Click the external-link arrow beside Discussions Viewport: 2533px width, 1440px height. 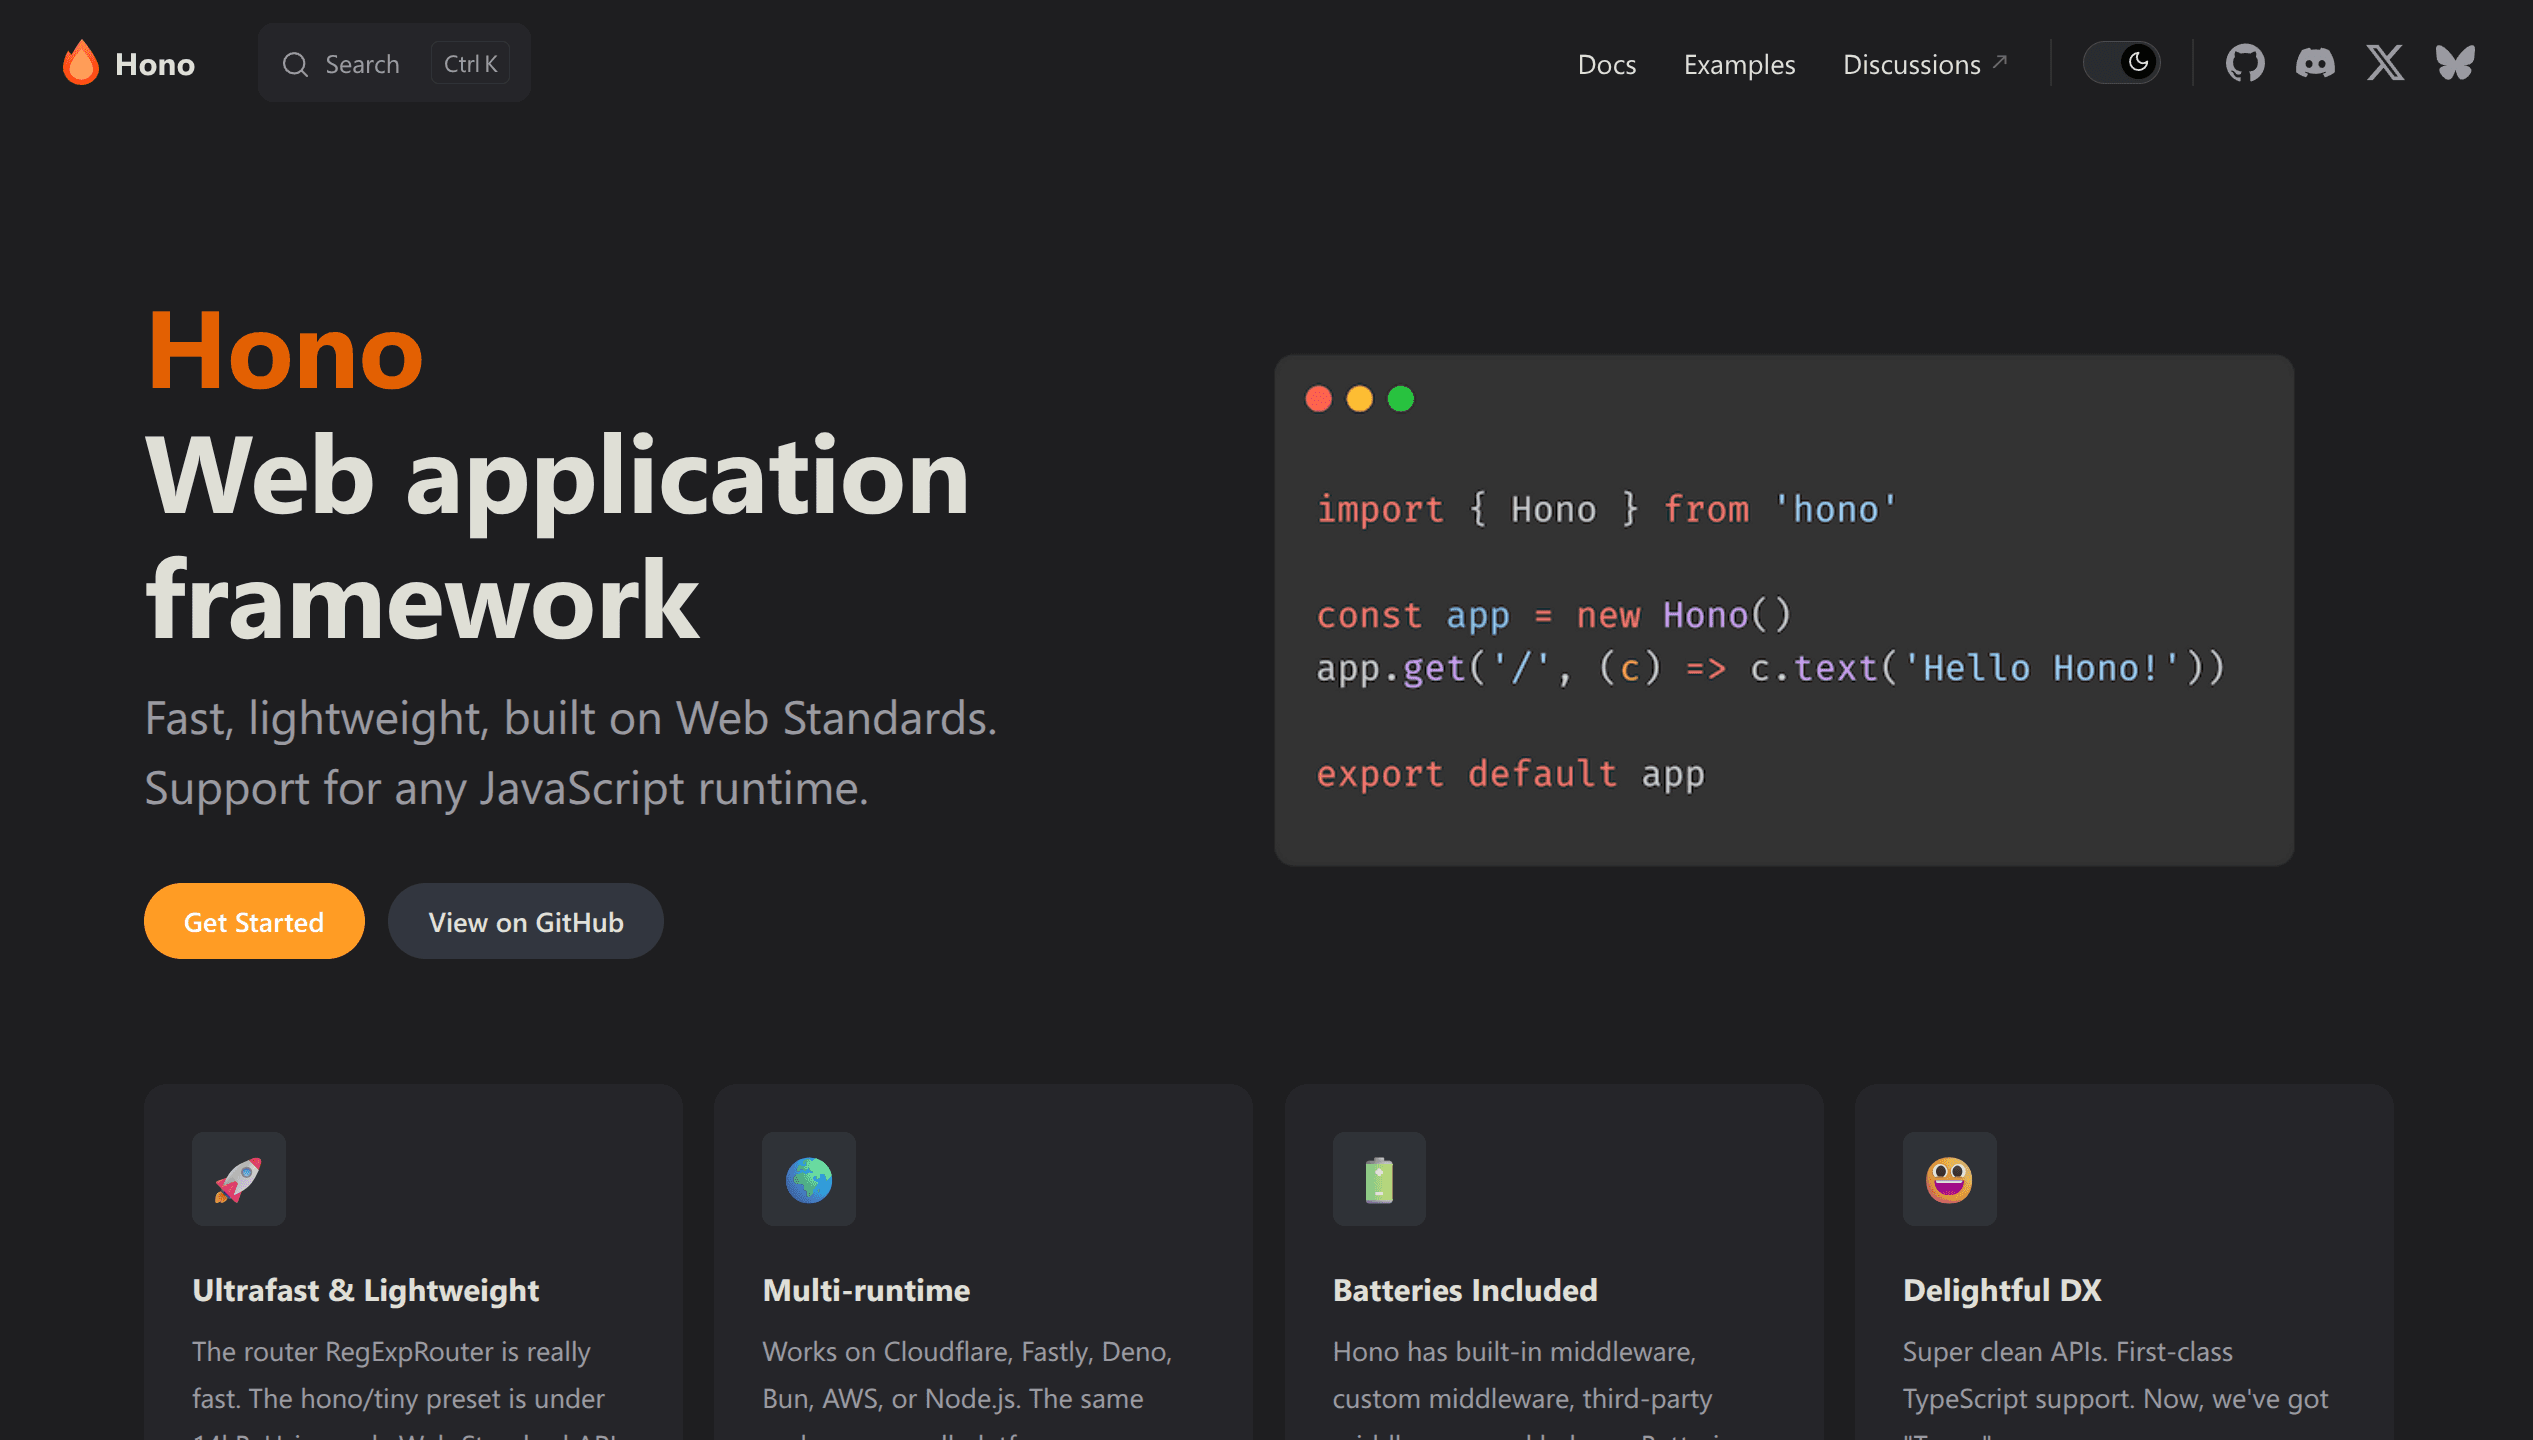click(x=2000, y=61)
